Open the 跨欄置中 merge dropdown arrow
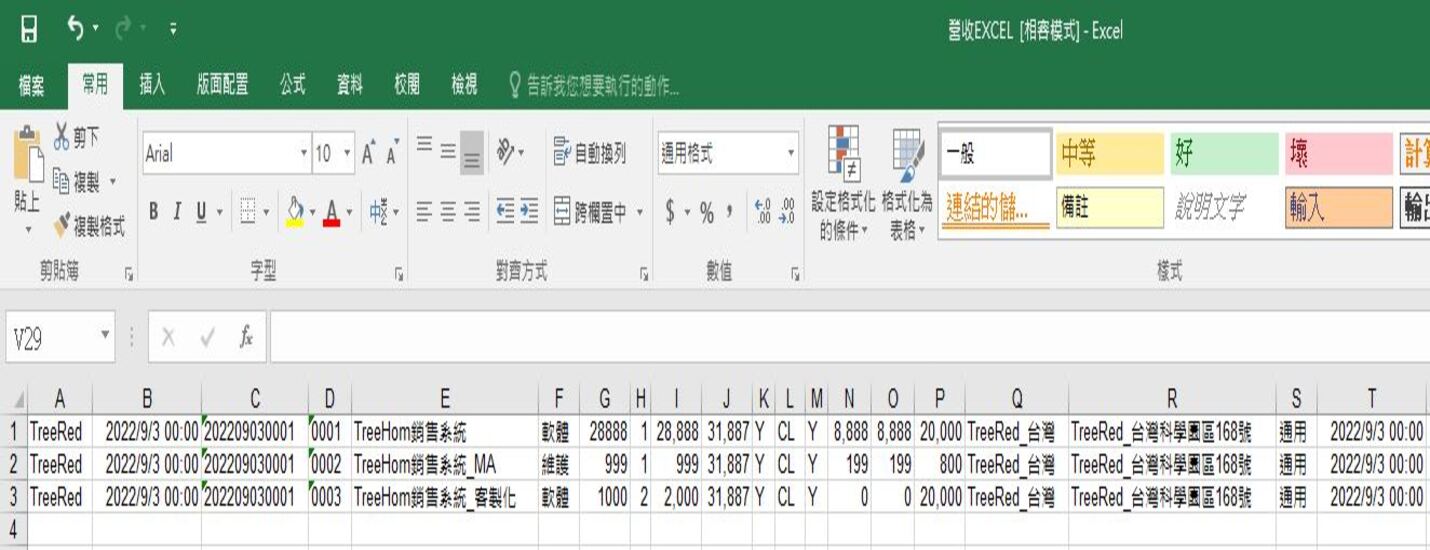The image size is (1430, 550). click(x=640, y=212)
